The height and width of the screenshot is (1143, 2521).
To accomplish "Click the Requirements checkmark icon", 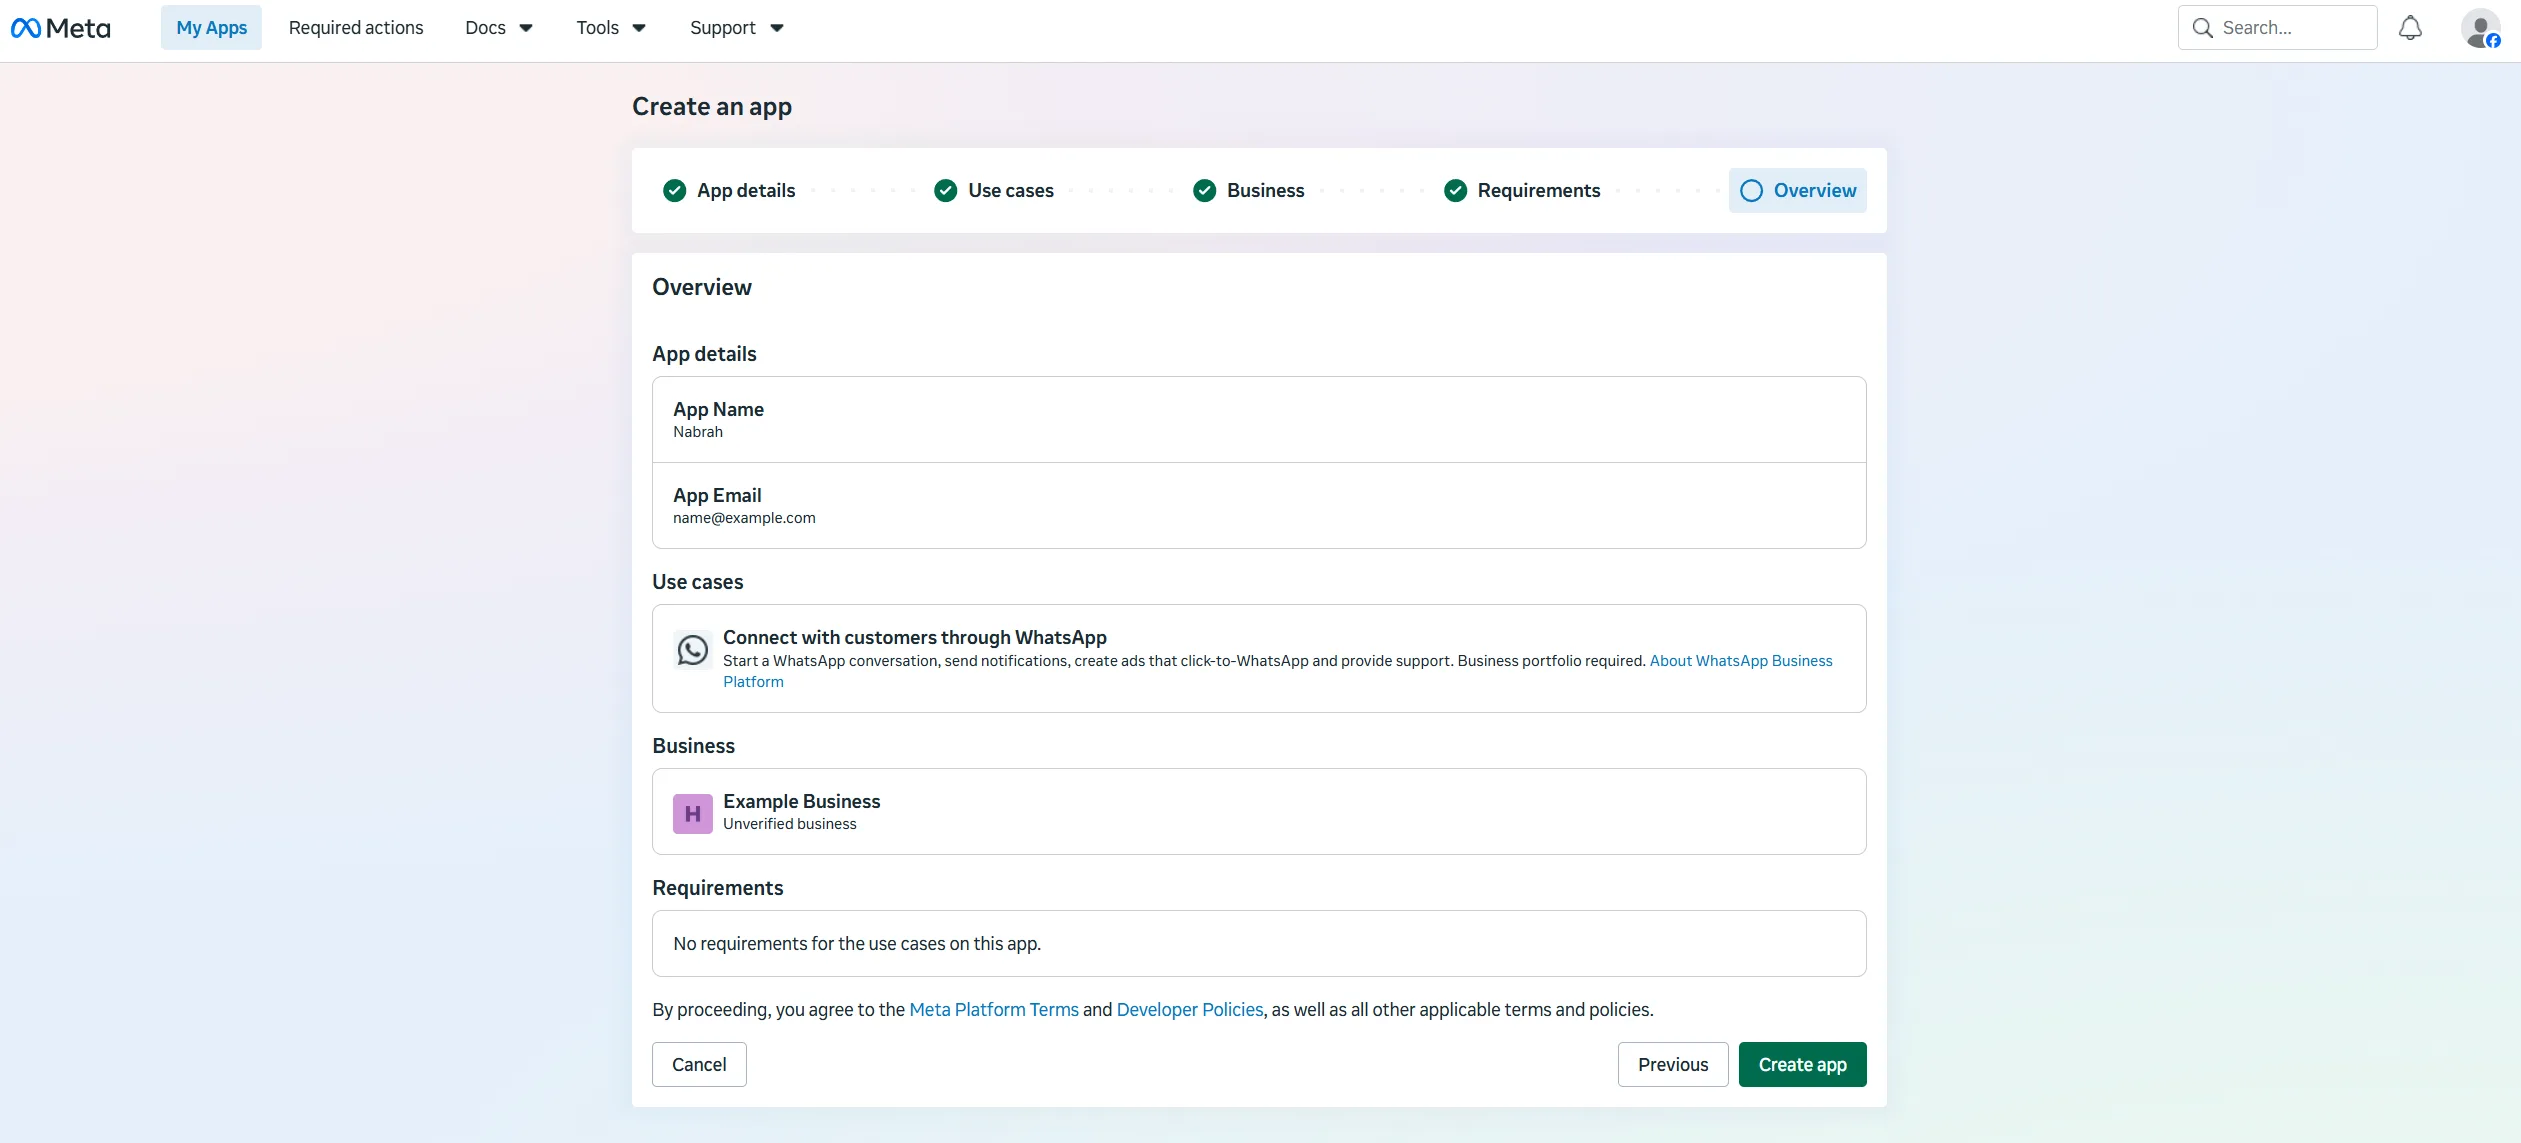I will pyautogui.click(x=1455, y=190).
